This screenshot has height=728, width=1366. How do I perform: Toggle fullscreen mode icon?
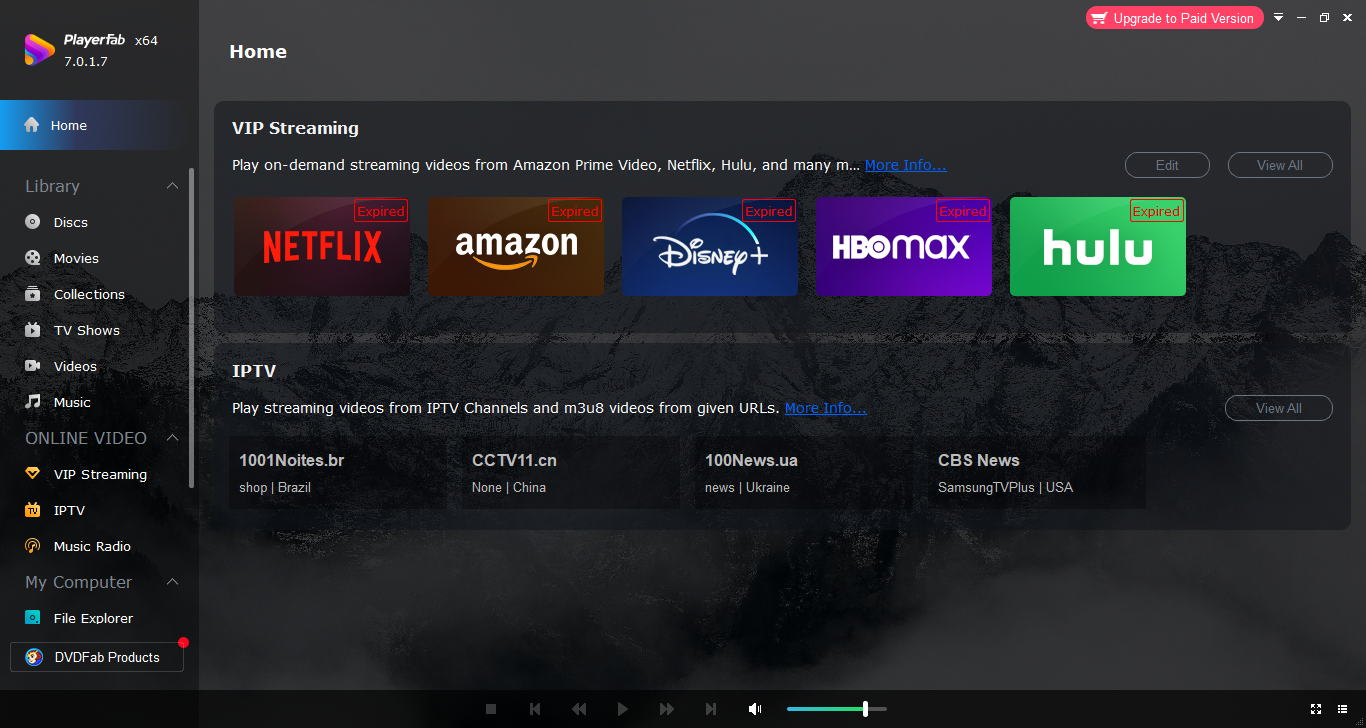pos(1316,709)
